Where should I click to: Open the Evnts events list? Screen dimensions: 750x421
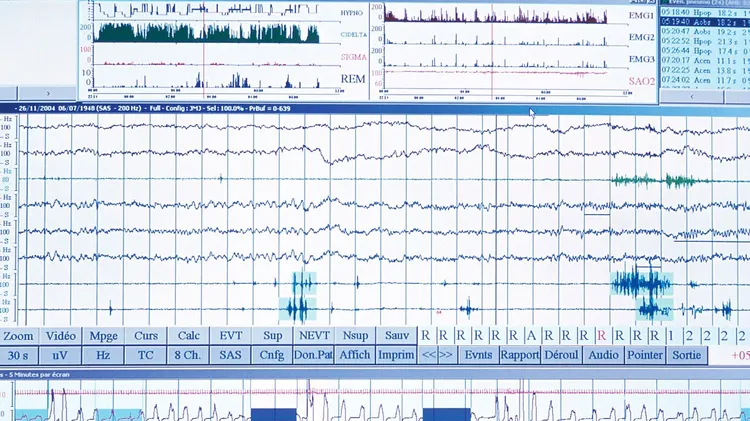[479, 355]
